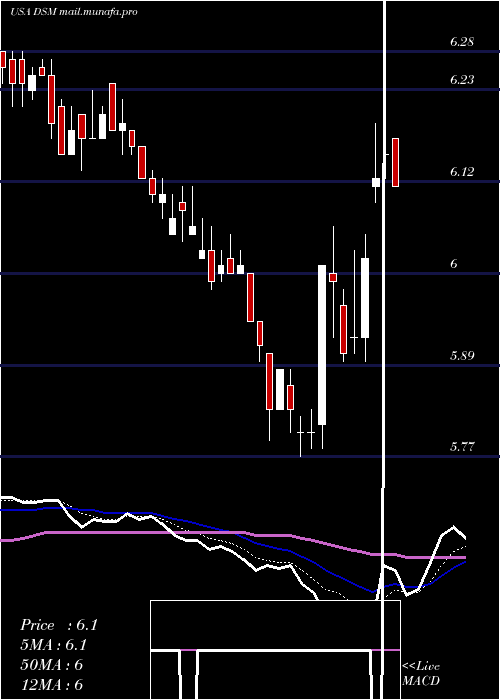Image resolution: width=500 pixels, height=700 pixels.
Task: Click the 'USA DSM mail.munafa.pro' chart title
Action: coord(74,12)
